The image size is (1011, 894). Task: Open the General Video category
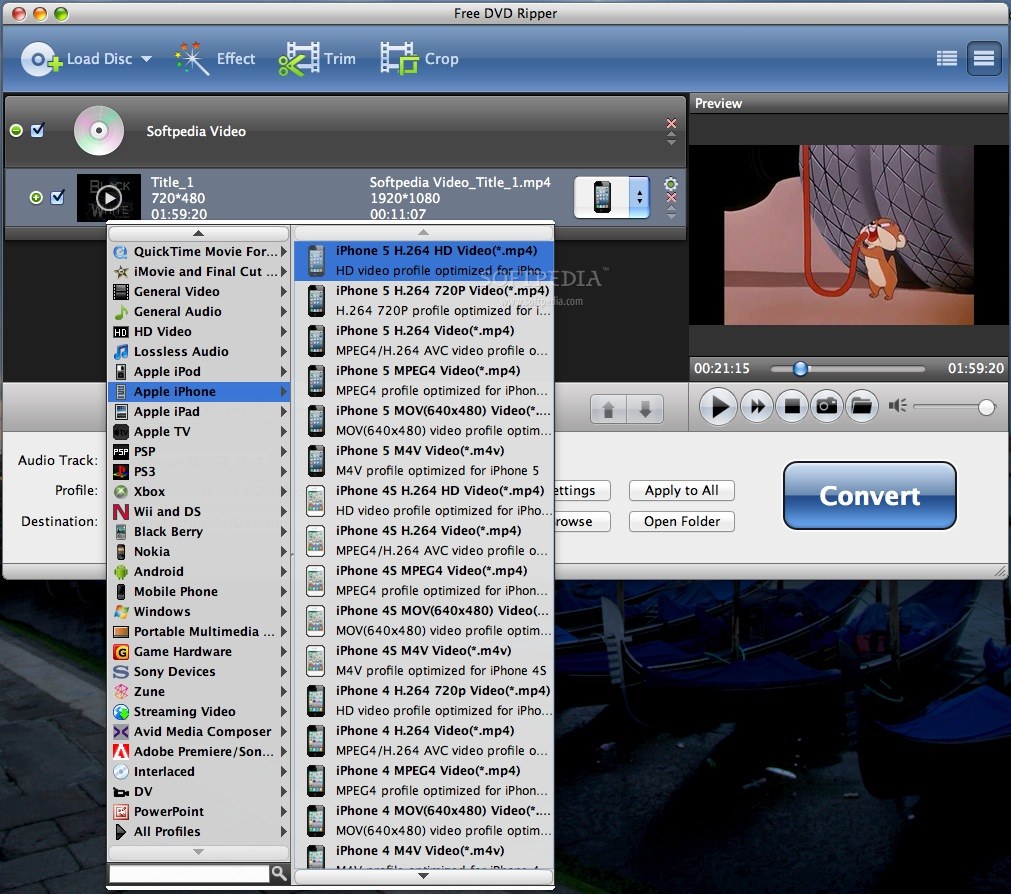[199, 291]
